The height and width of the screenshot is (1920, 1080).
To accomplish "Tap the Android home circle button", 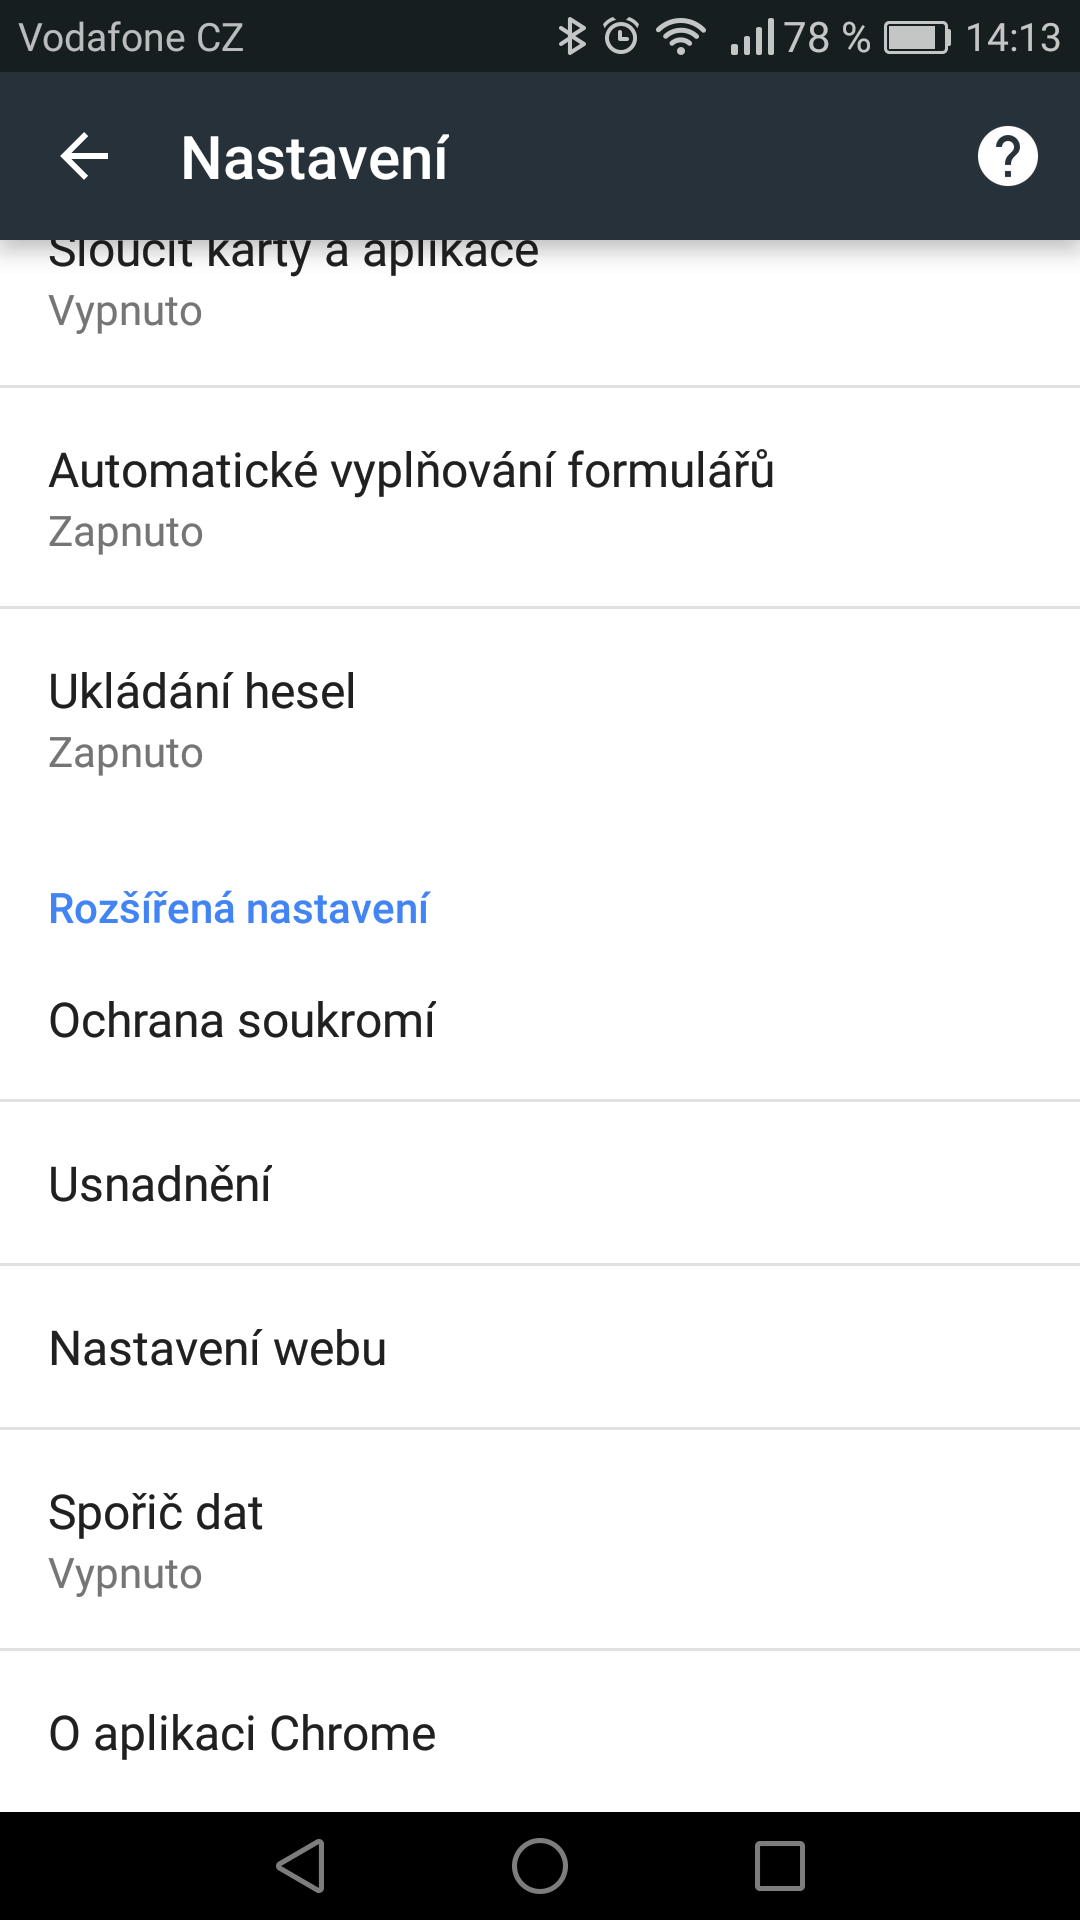I will point(540,1866).
